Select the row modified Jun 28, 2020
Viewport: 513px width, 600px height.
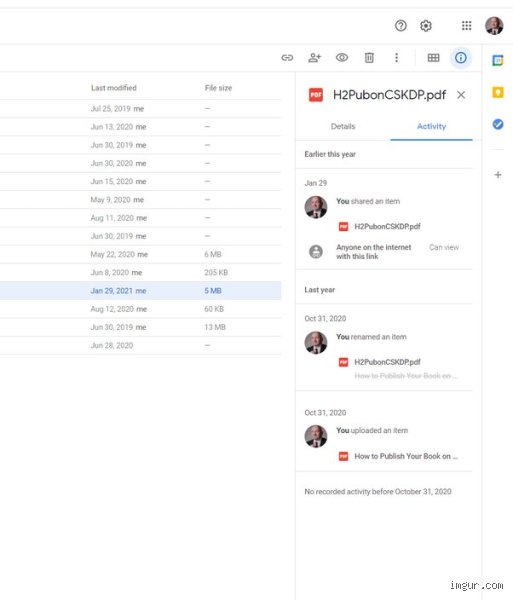[140, 346]
